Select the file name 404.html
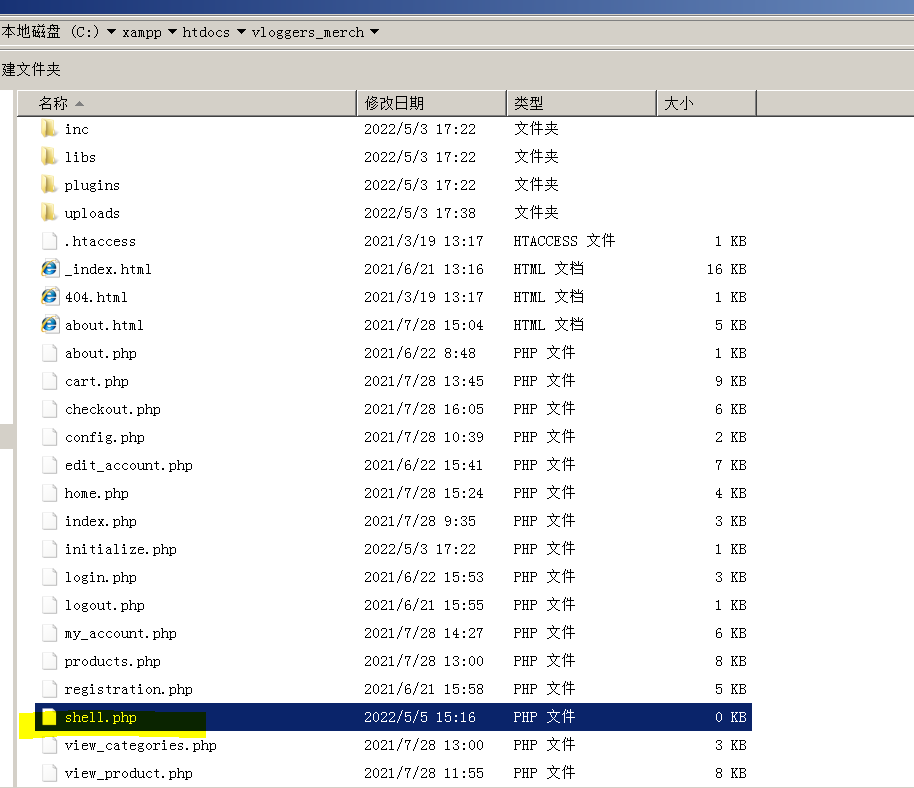The image size is (914, 788). (96, 297)
